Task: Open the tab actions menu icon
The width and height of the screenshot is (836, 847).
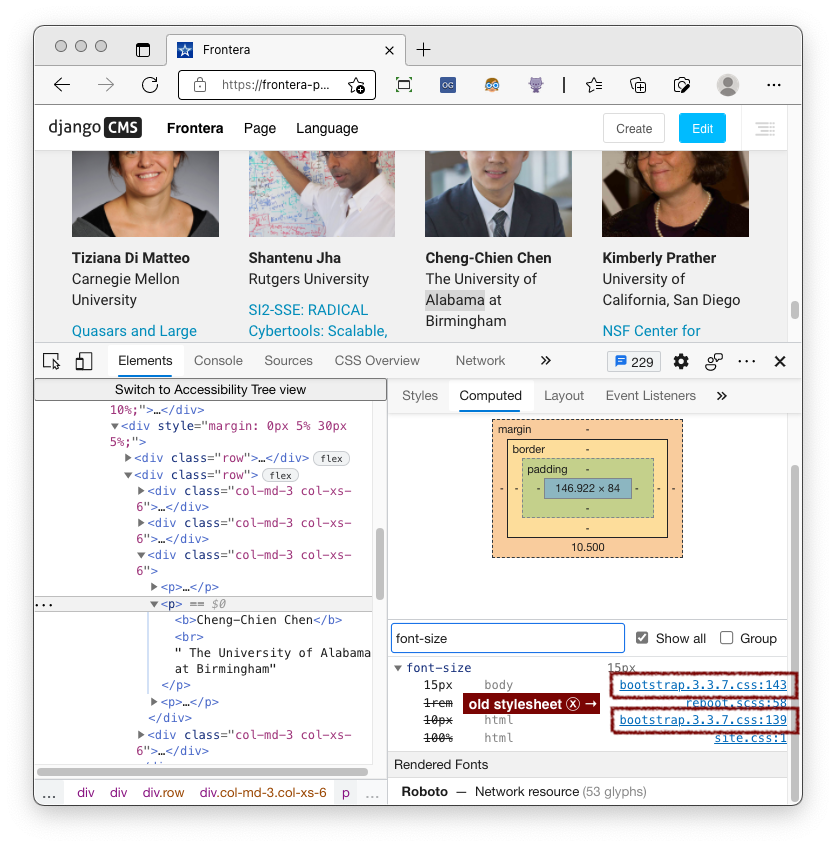Action: coord(143,50)
